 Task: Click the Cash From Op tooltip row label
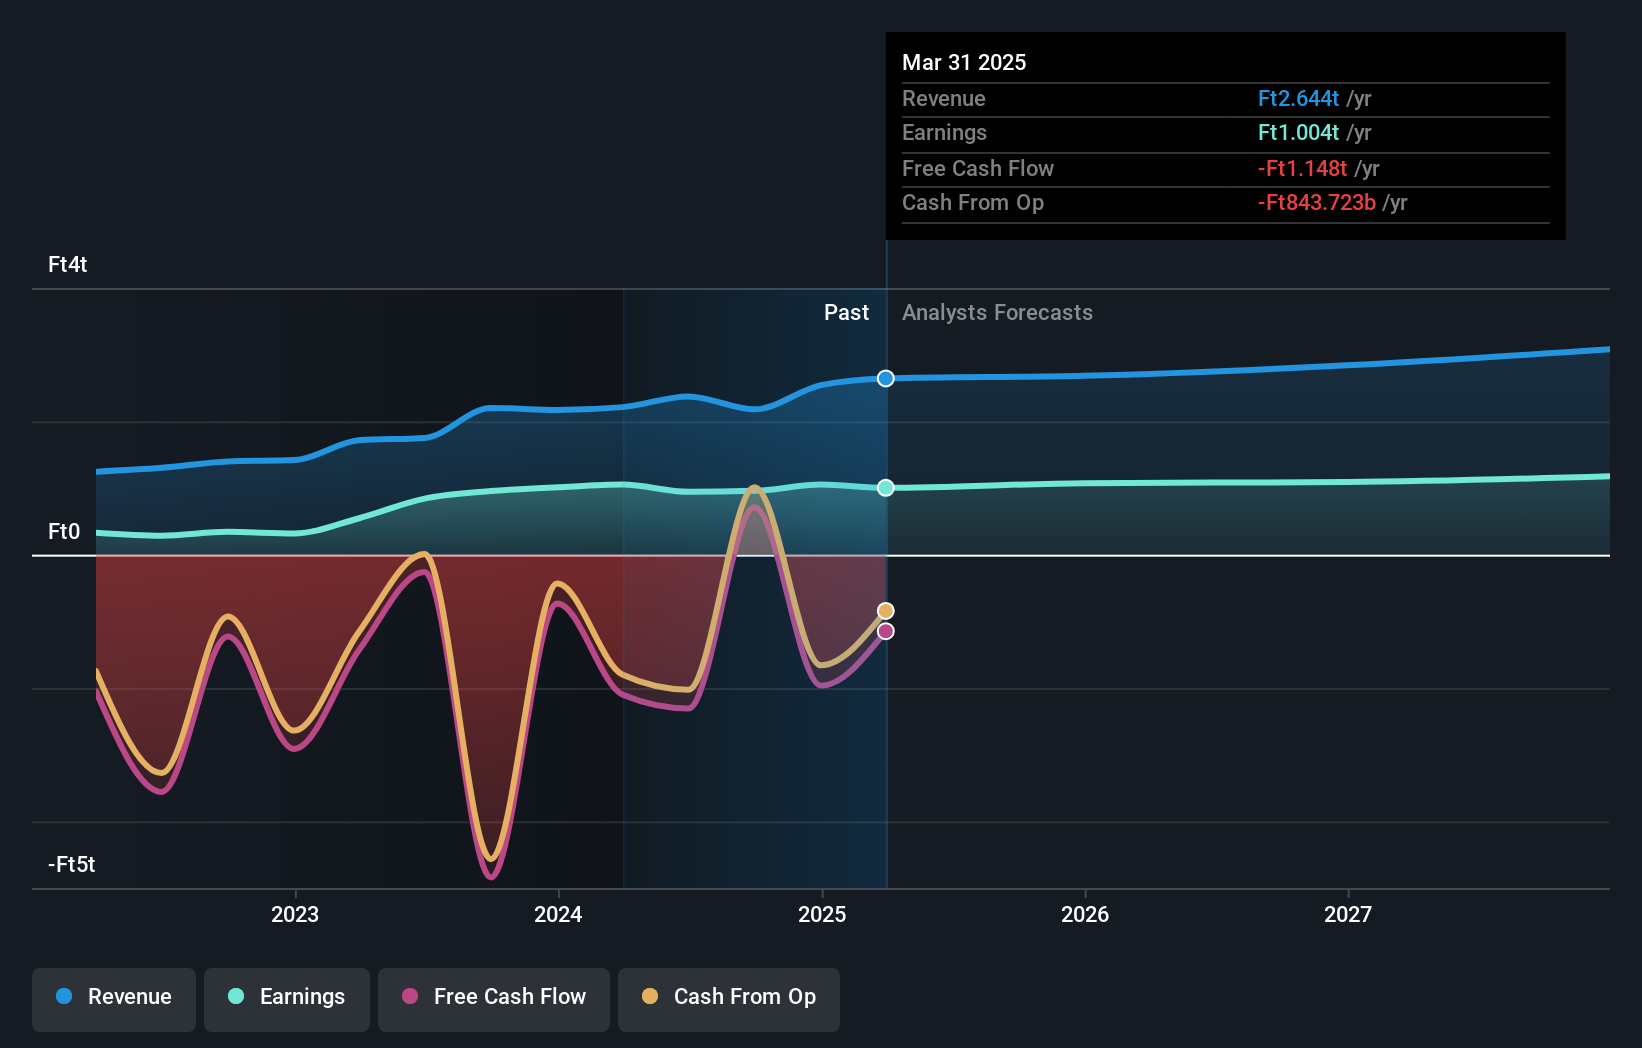[973, 202]
